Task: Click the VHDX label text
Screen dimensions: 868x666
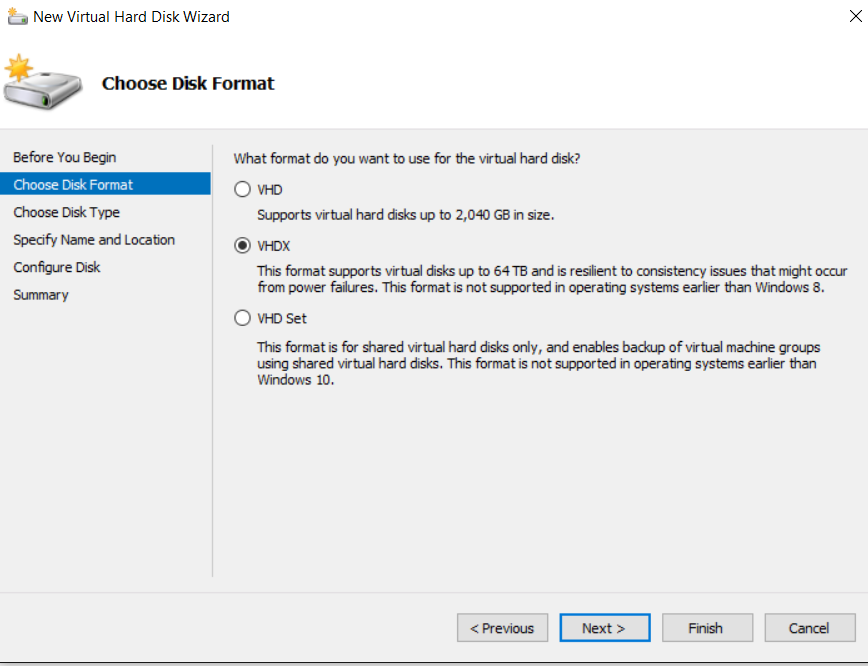Action: (273, 246)
